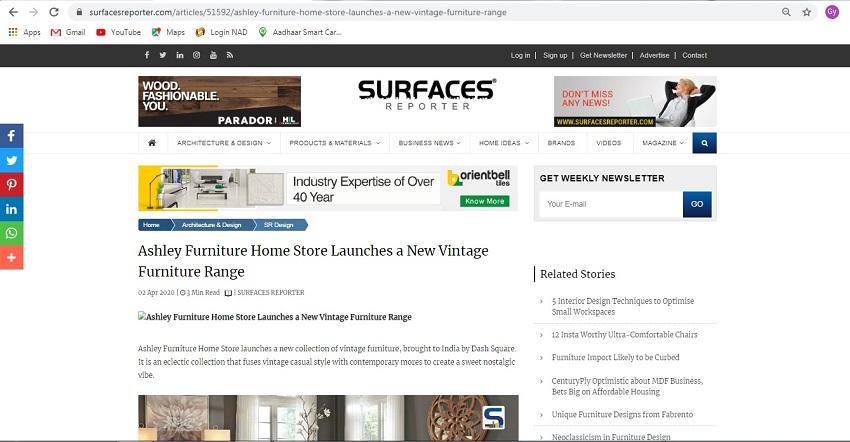850x442 pixels.
Task: Click the broken article image placeholder
Action: (275, 317)
